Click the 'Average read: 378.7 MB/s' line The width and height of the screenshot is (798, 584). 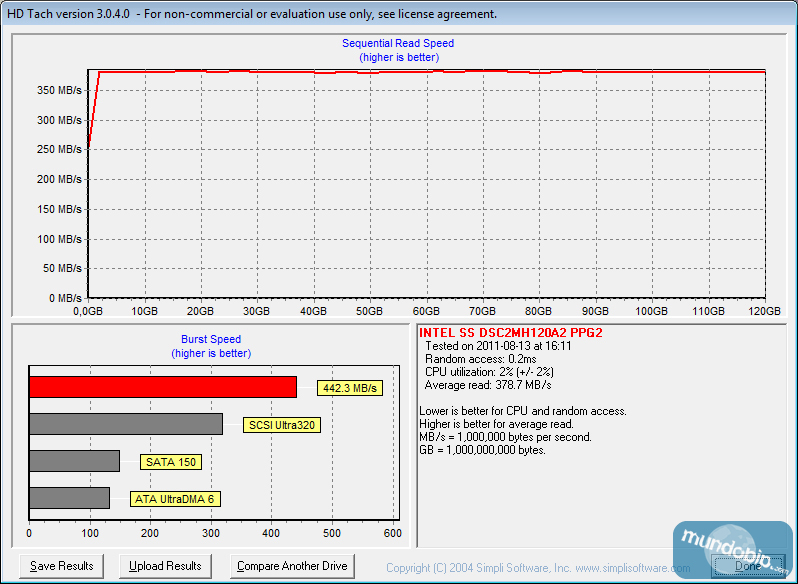click(488, 385)
